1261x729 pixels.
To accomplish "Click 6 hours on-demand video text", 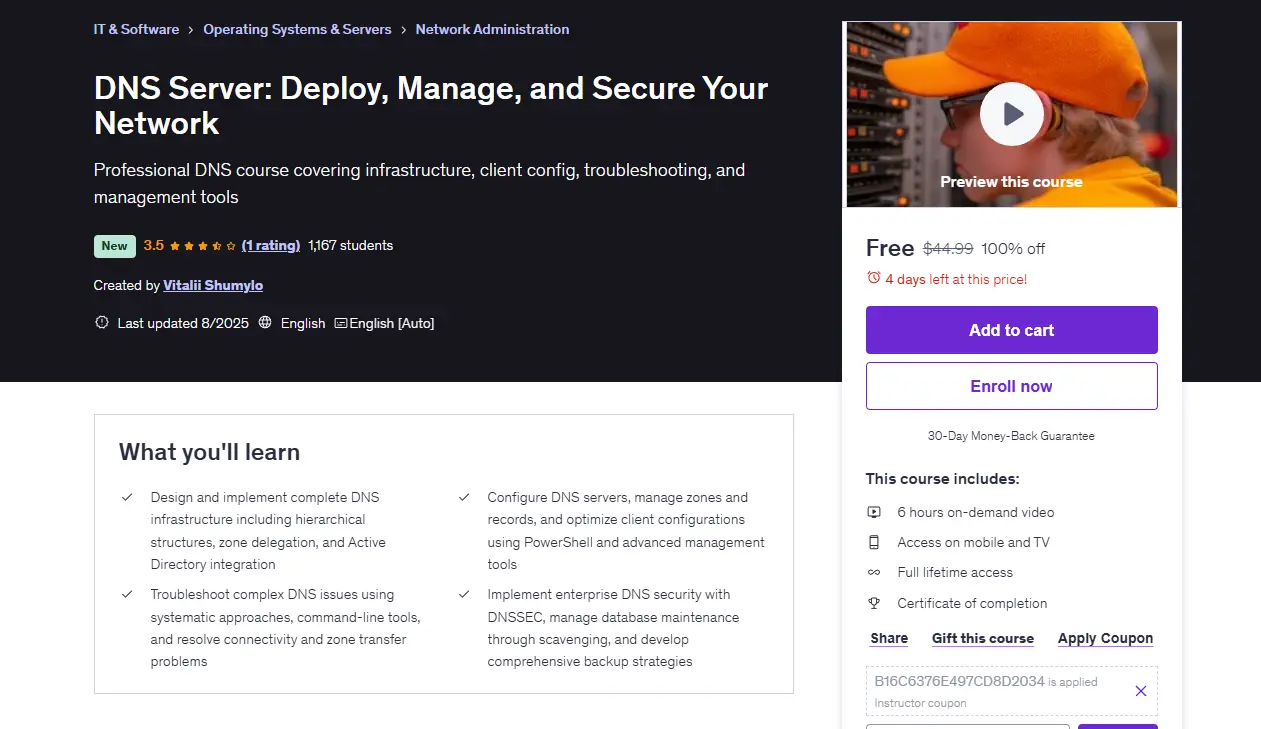I will click(x=976, y=512).
